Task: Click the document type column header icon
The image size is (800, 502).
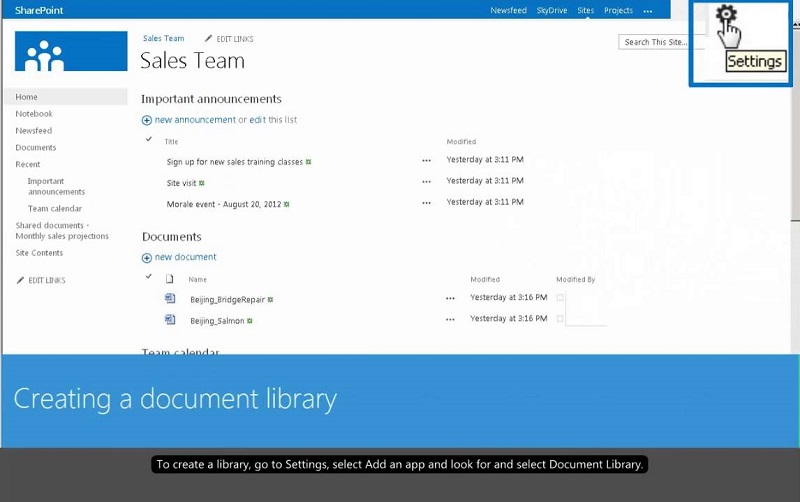Action: pos(169,279)
